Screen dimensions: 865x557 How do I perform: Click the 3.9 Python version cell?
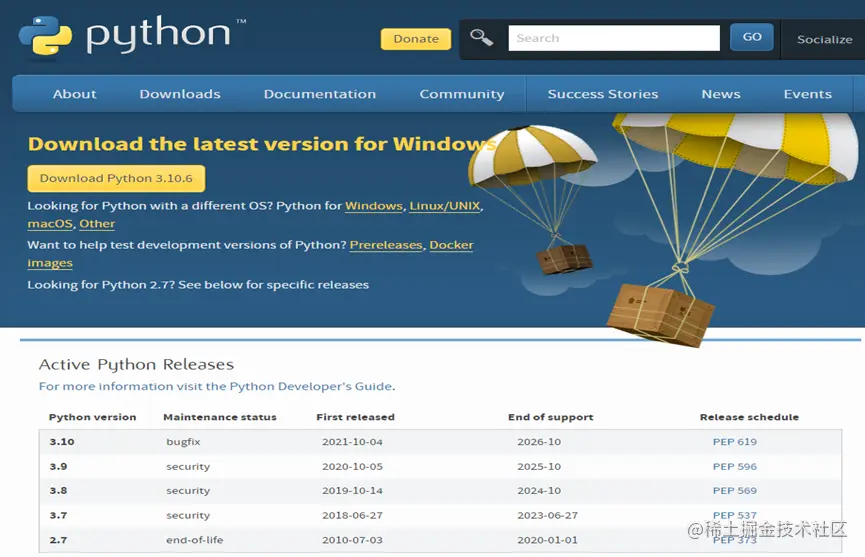pyautogui.click(x=58, y=467)
